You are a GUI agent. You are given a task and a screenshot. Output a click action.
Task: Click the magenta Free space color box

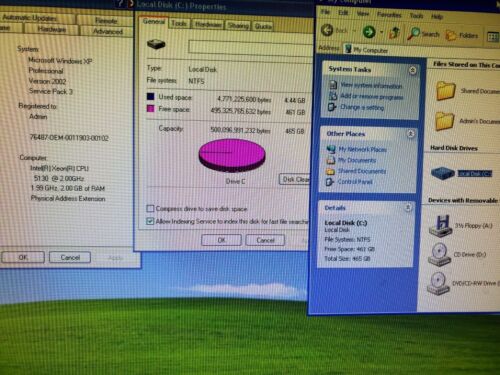pyautogui.click(x=151, y=108)
